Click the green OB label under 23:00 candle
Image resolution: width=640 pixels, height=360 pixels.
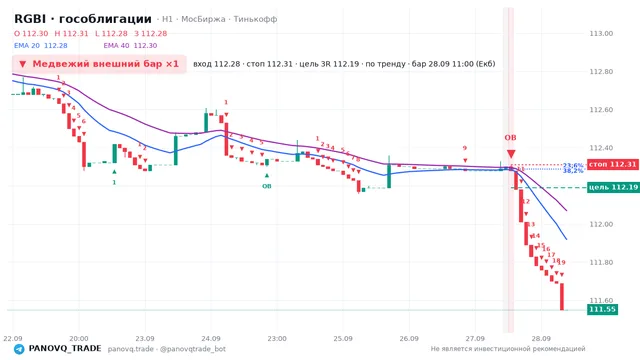pyautogui.click(x=267, y=186)
